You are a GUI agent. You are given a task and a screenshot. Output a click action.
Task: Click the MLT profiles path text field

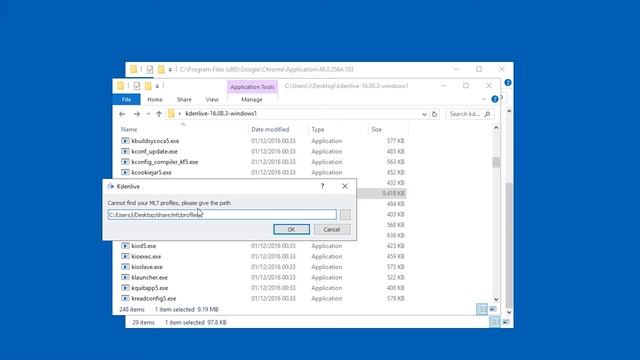point(222,215)
